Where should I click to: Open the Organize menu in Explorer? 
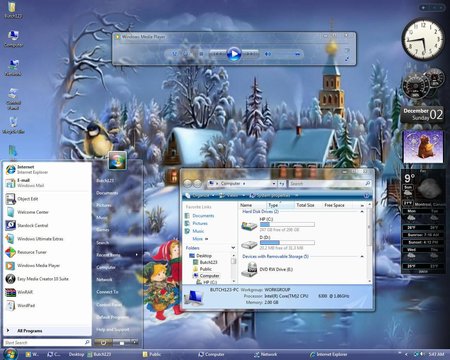(x=199, y=196)
